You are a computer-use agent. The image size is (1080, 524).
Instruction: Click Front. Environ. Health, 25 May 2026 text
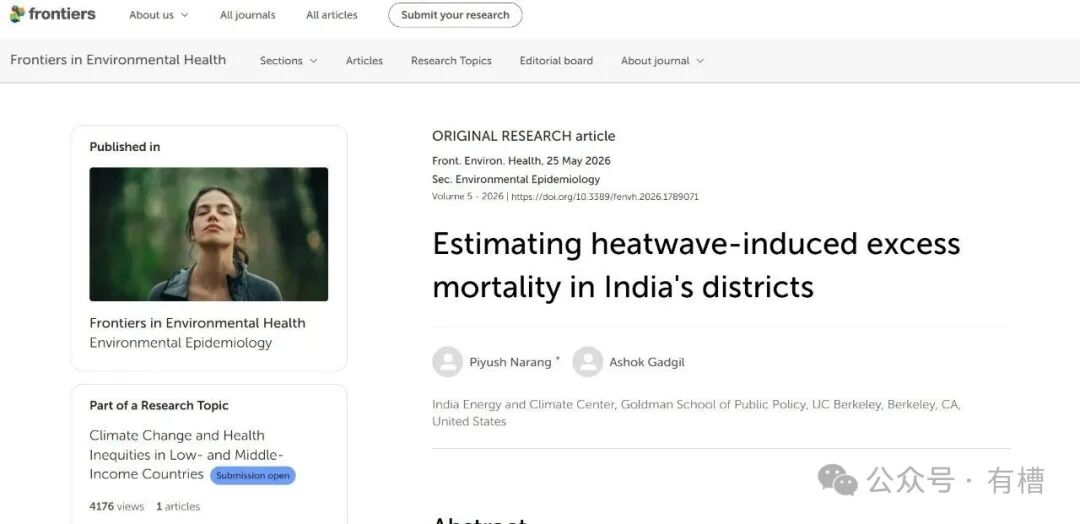click(521, 161)
